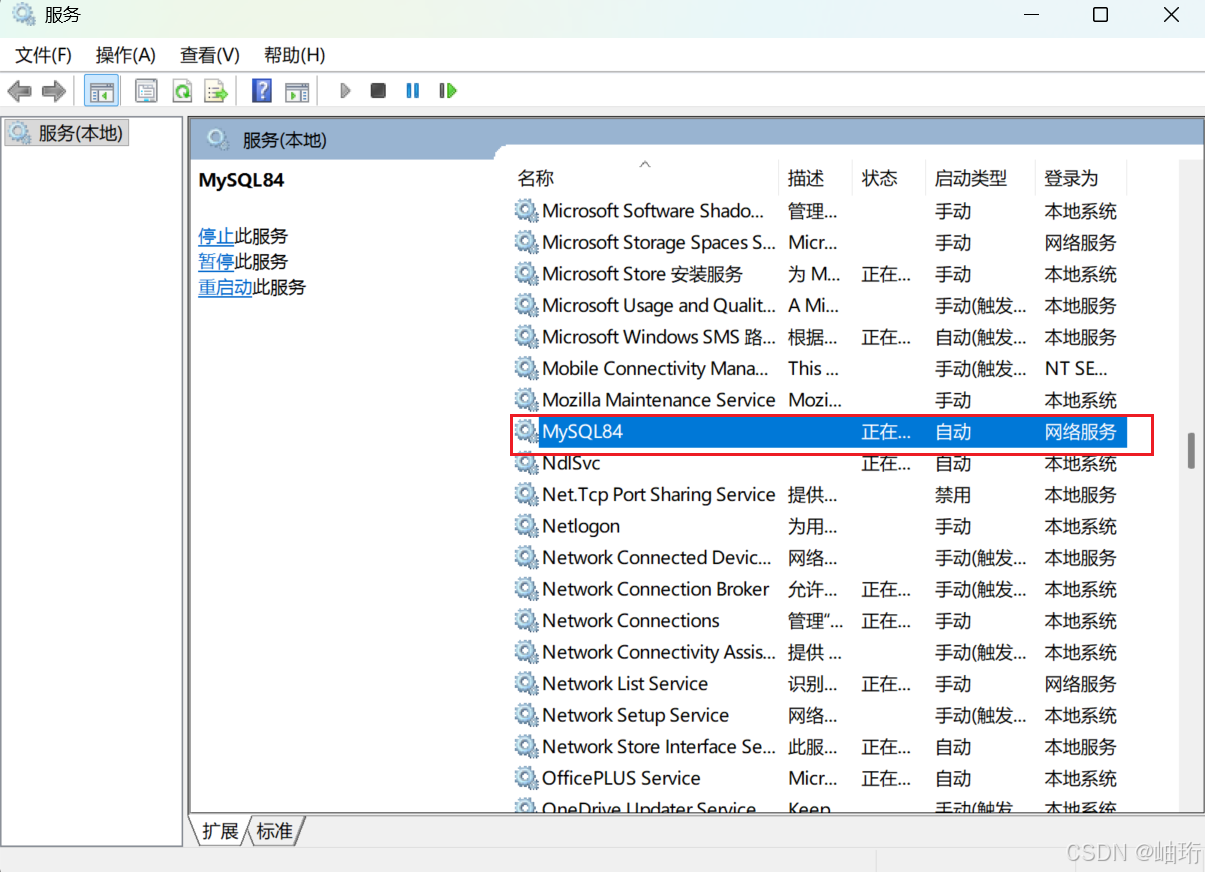
Task: Open the Properties toolbar icon
Action: point(147,91)
